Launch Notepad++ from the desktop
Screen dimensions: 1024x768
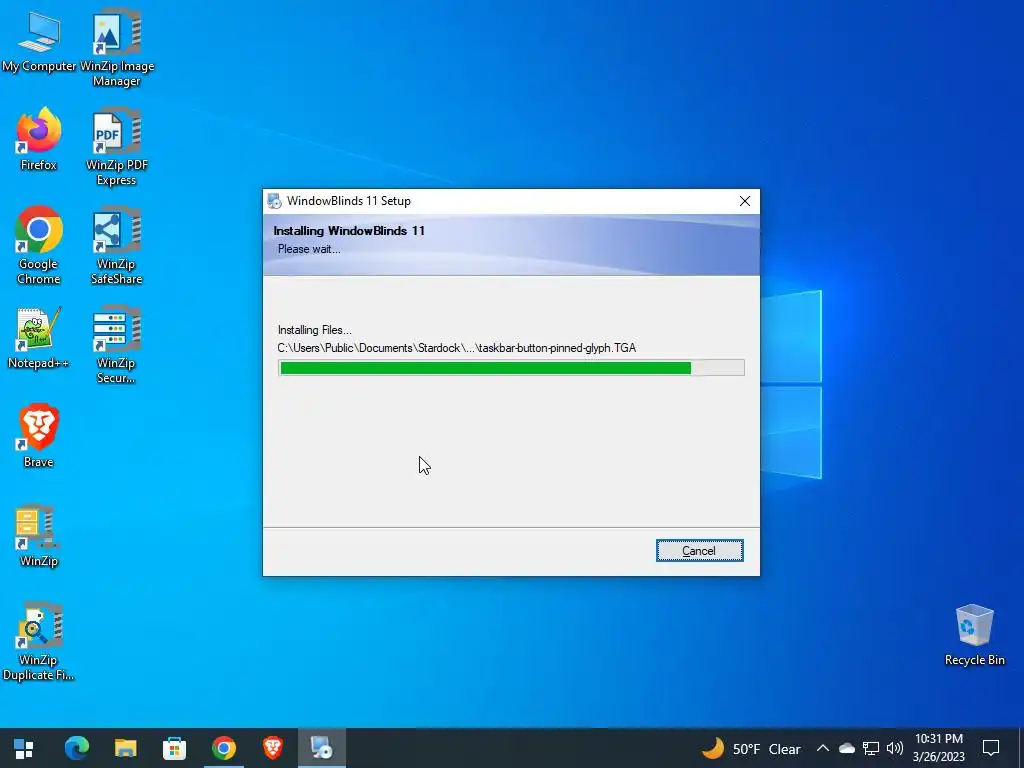39,338
